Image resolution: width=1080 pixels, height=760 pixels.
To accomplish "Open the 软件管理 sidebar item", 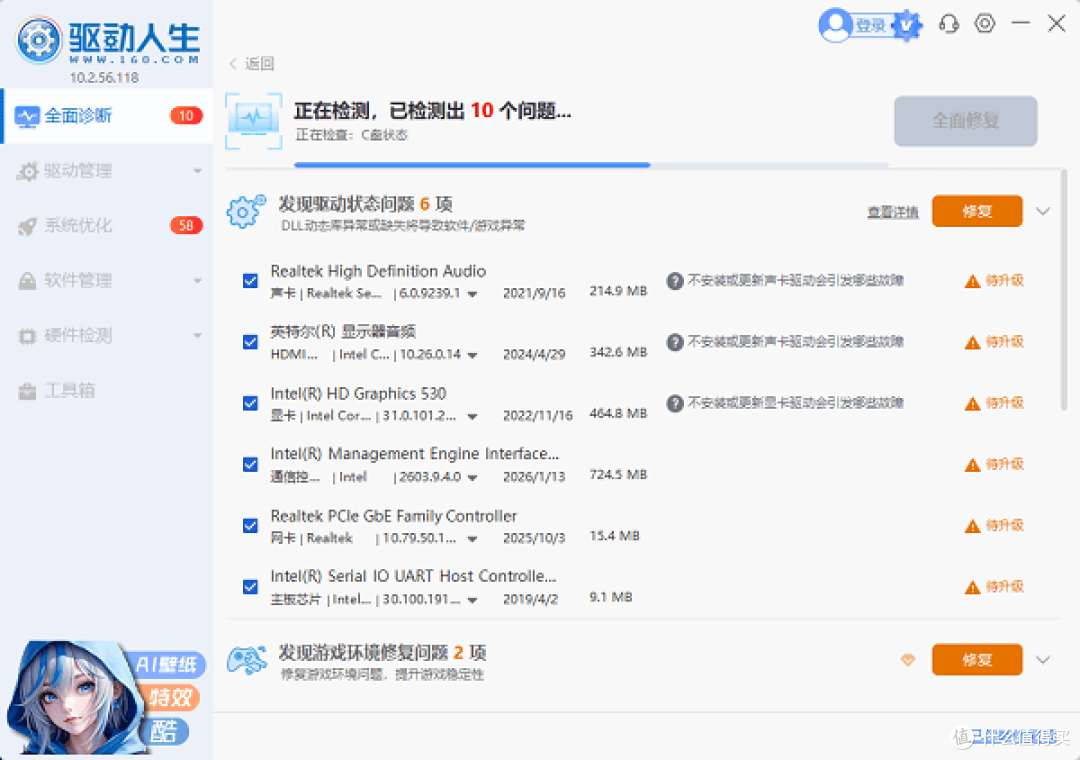I will pyautogui.click(x=107, y=281).
